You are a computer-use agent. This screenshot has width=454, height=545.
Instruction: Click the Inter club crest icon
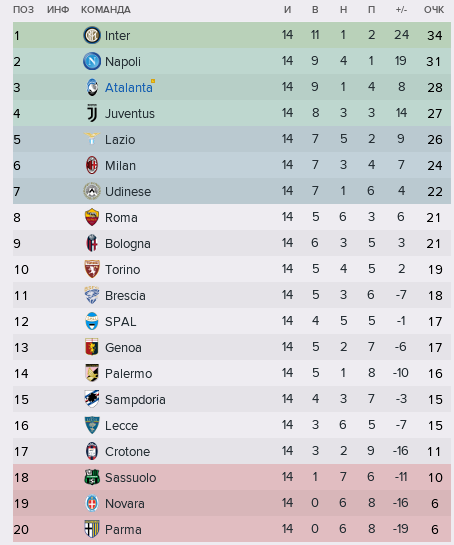click(92, 35)
